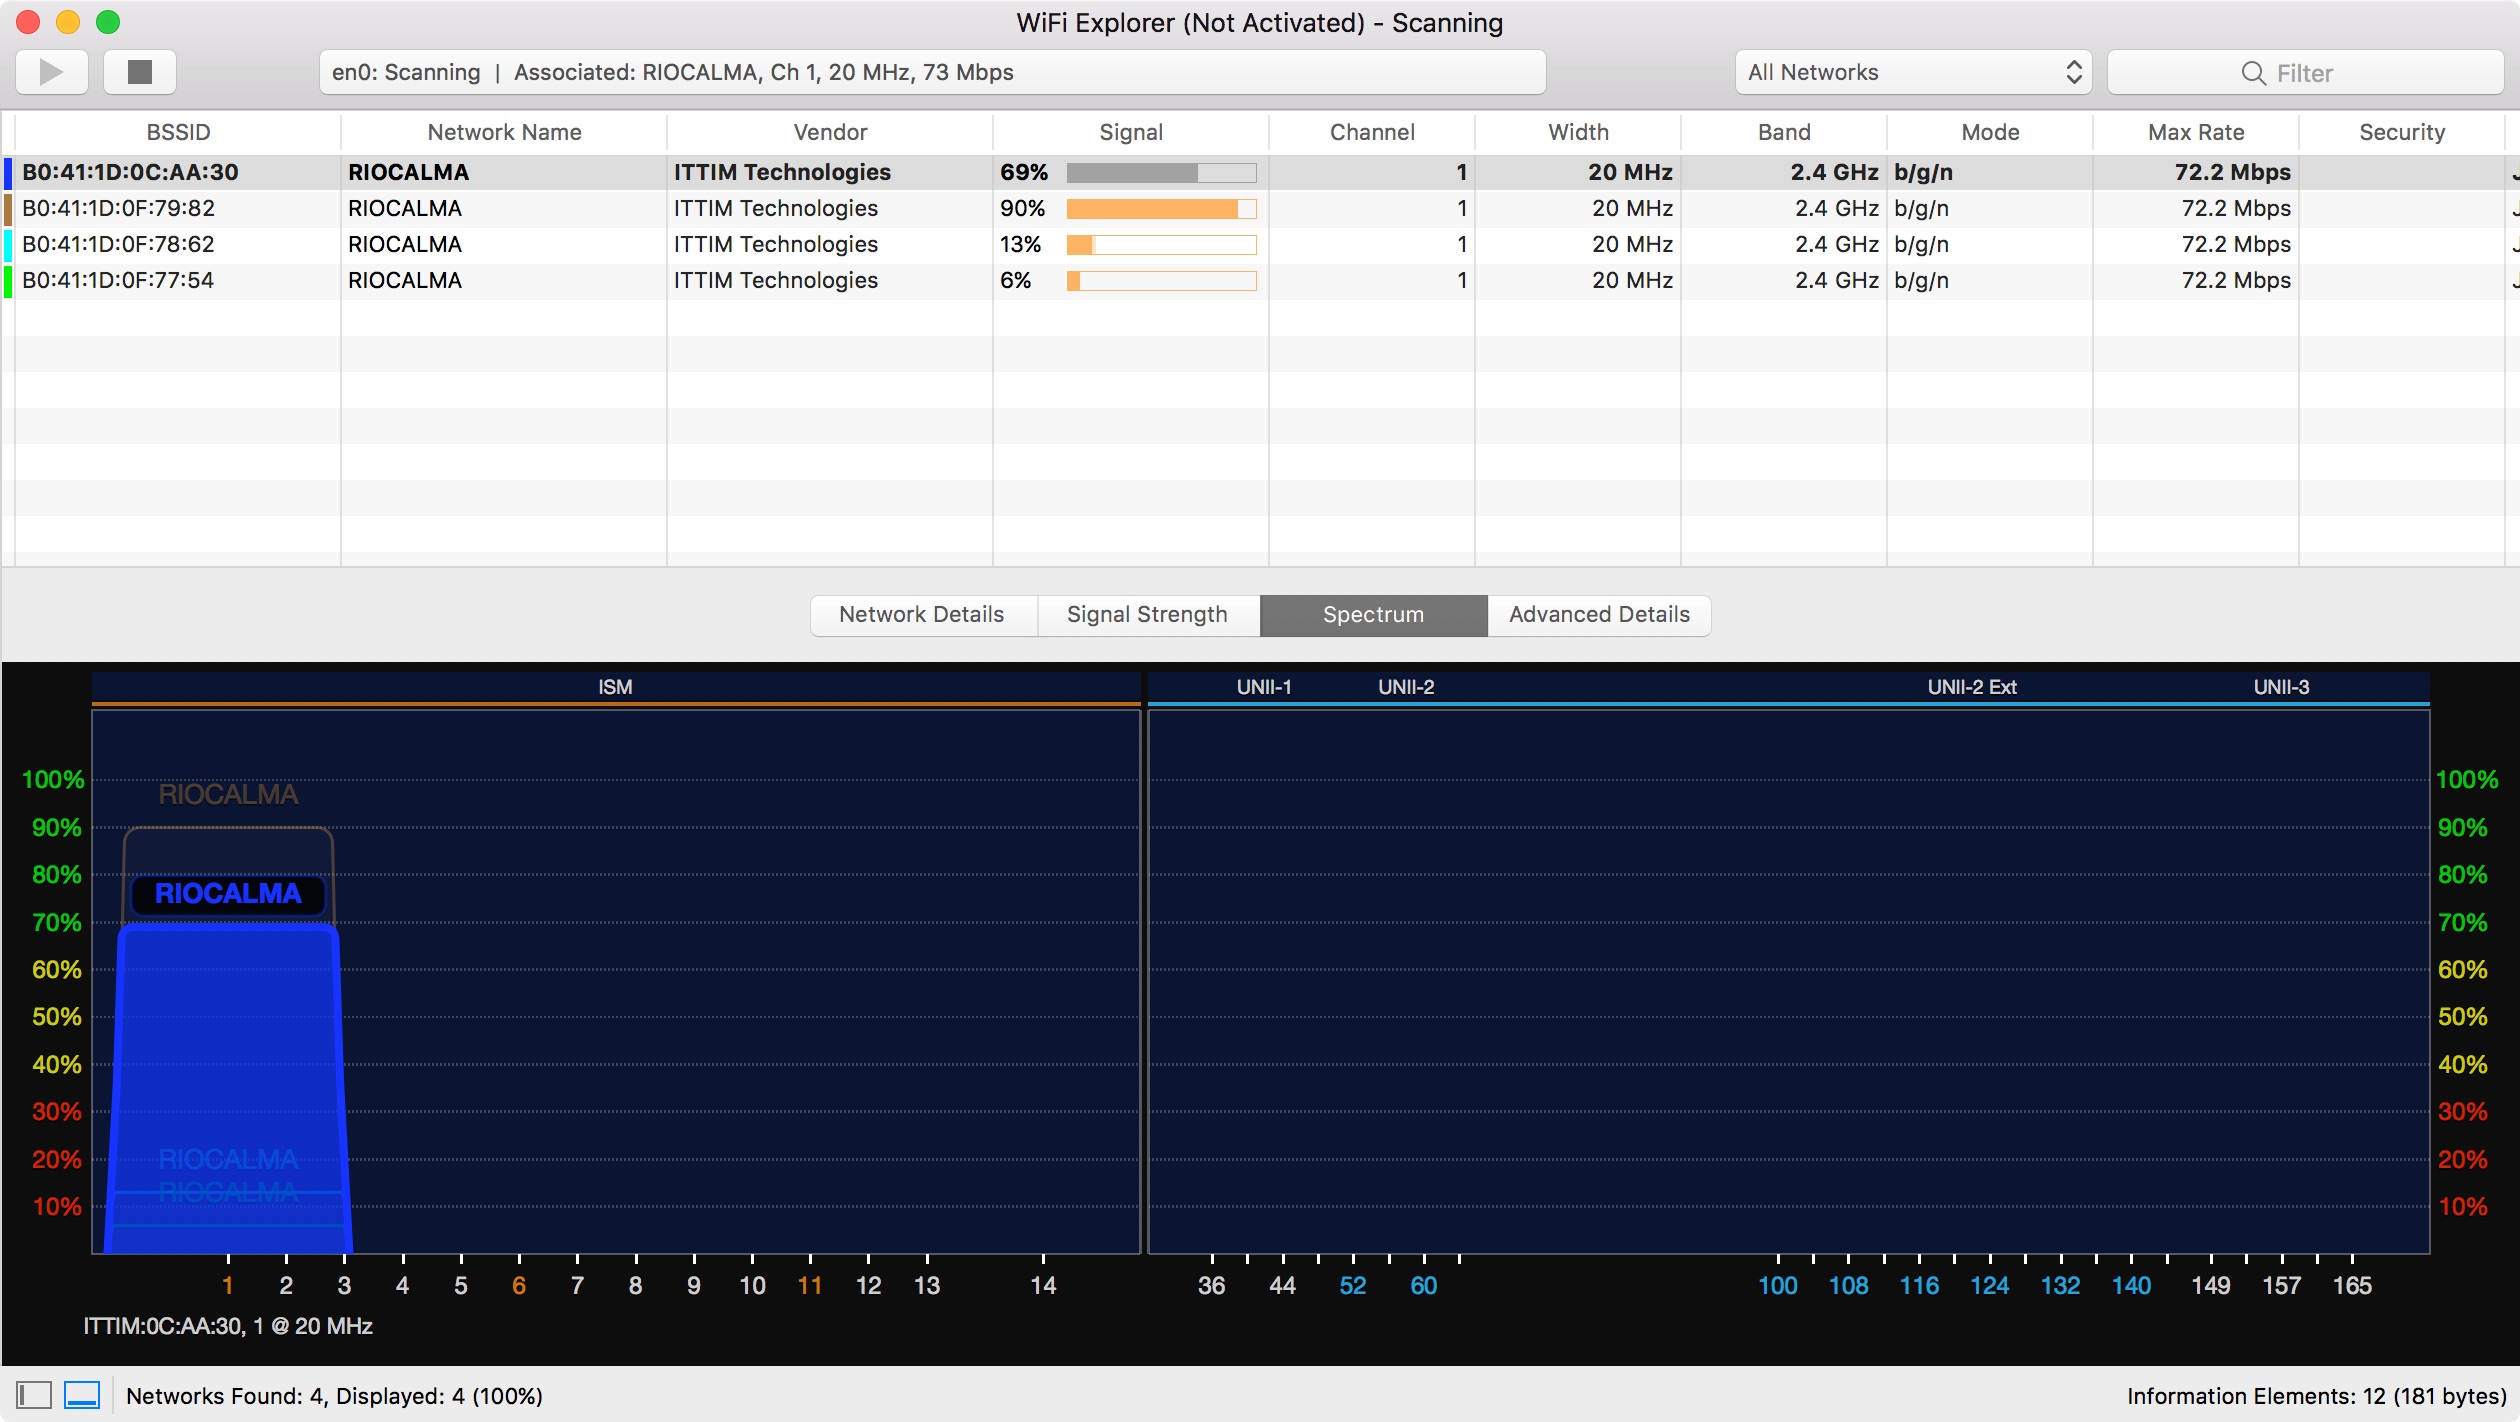This screenshot has height=1422, width=2520.
Task: Click the green color swatch for B0:41:1D:0F:77:54
Action: pos(8,281)
